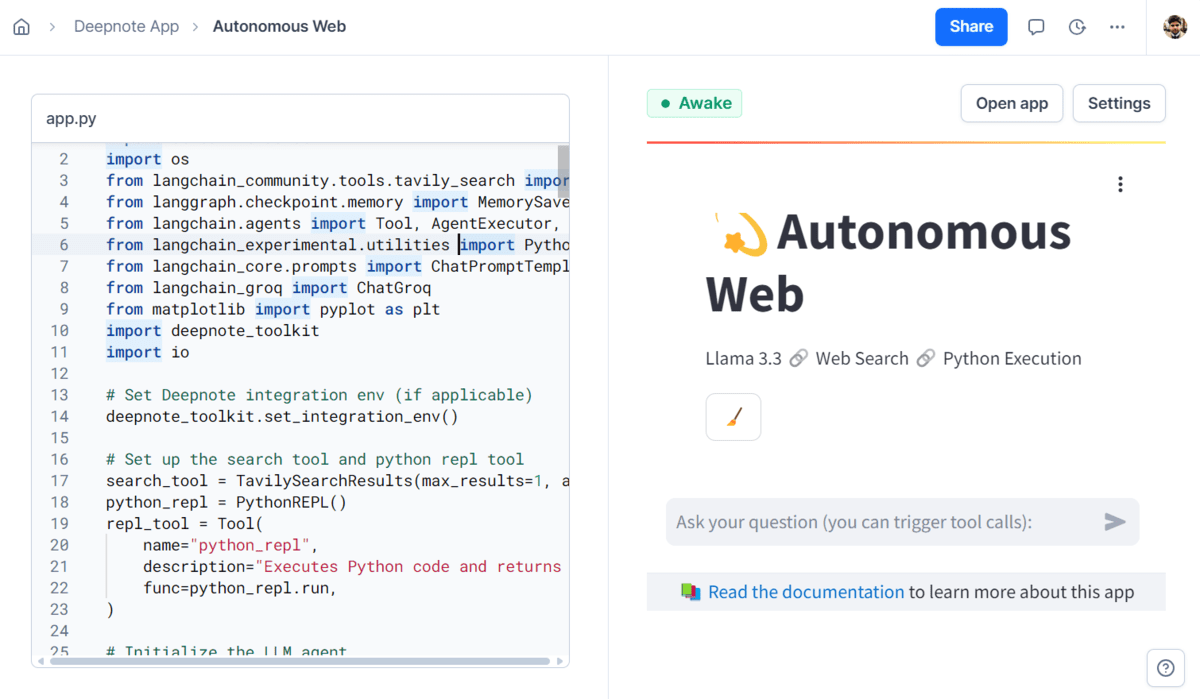Click the right arrow of horizontal scrollbar
1200x699 pixels.
tap(562, 661)
